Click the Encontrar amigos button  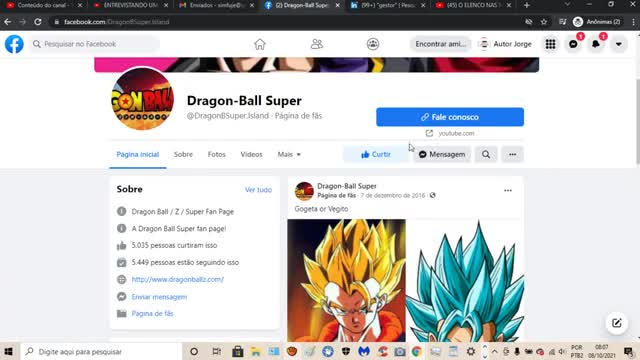440,44
